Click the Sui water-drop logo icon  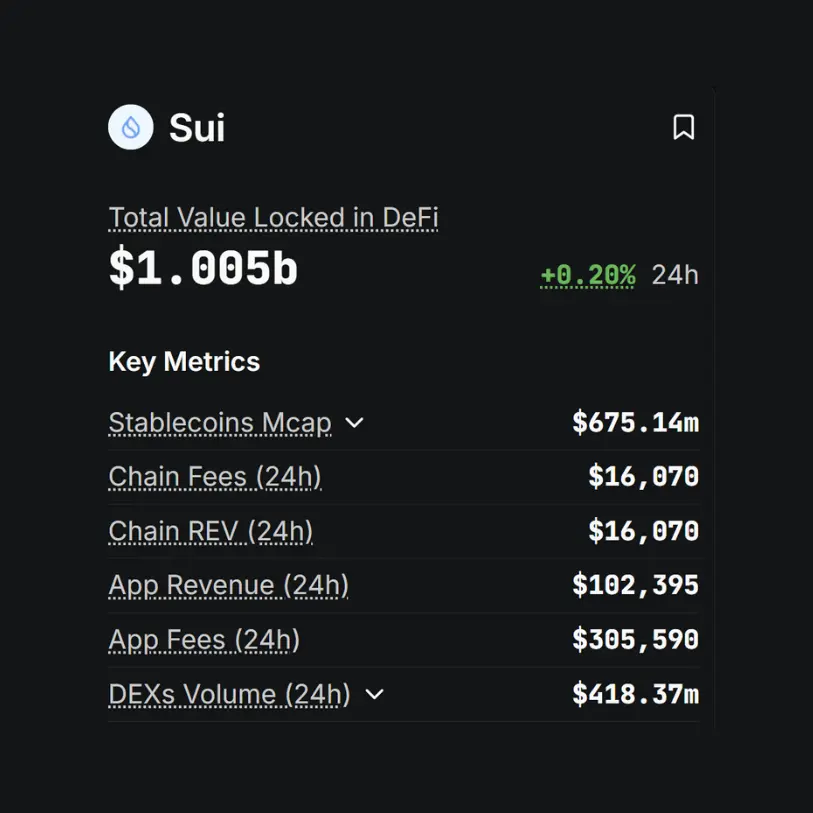click(131, 127)
